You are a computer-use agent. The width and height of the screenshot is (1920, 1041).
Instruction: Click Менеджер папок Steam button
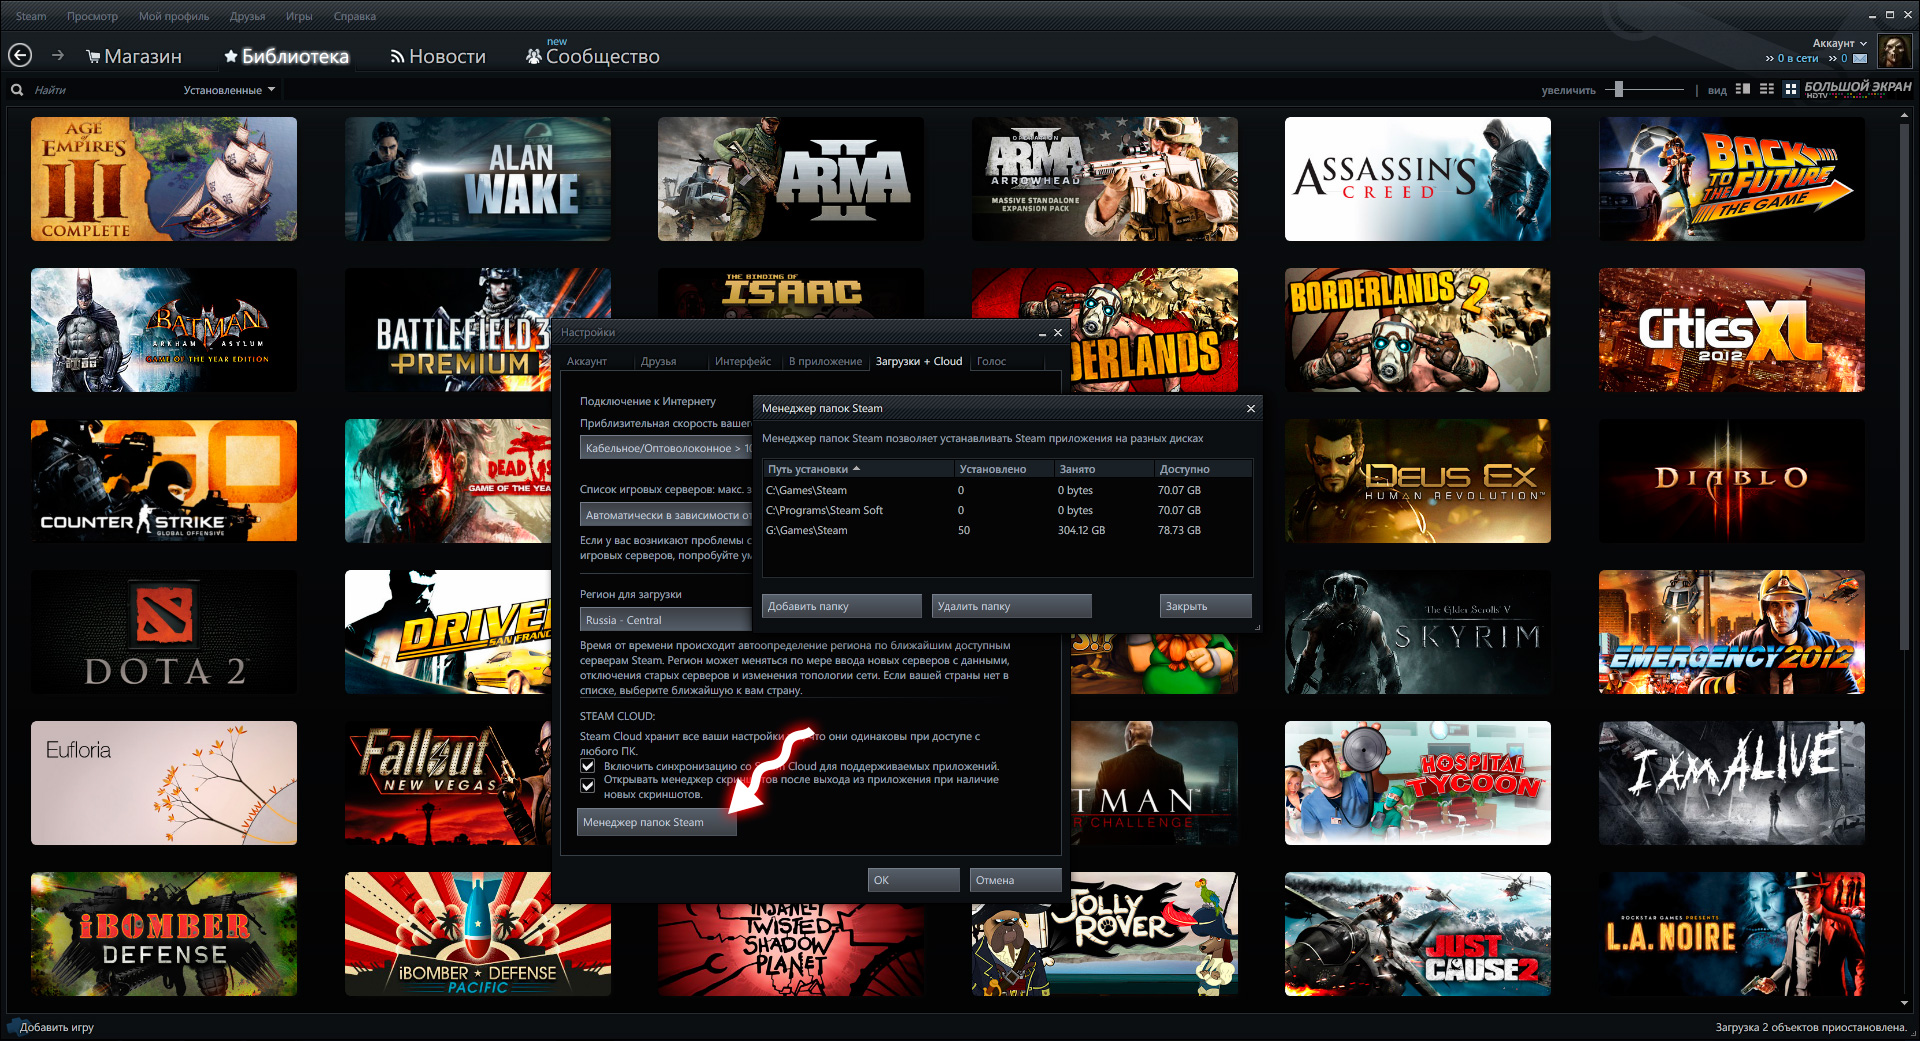[657, 822]
